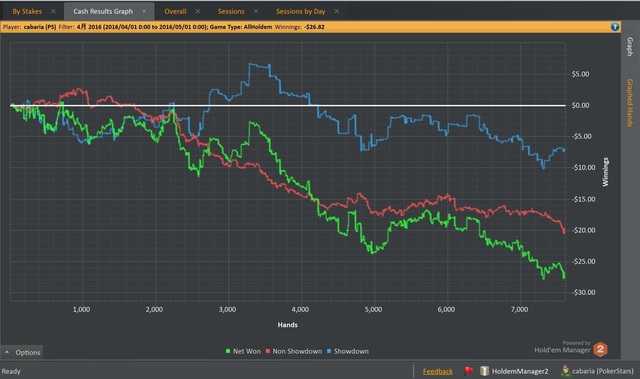Expand the Options panel
640x379 pixels.
click(22, 352)
